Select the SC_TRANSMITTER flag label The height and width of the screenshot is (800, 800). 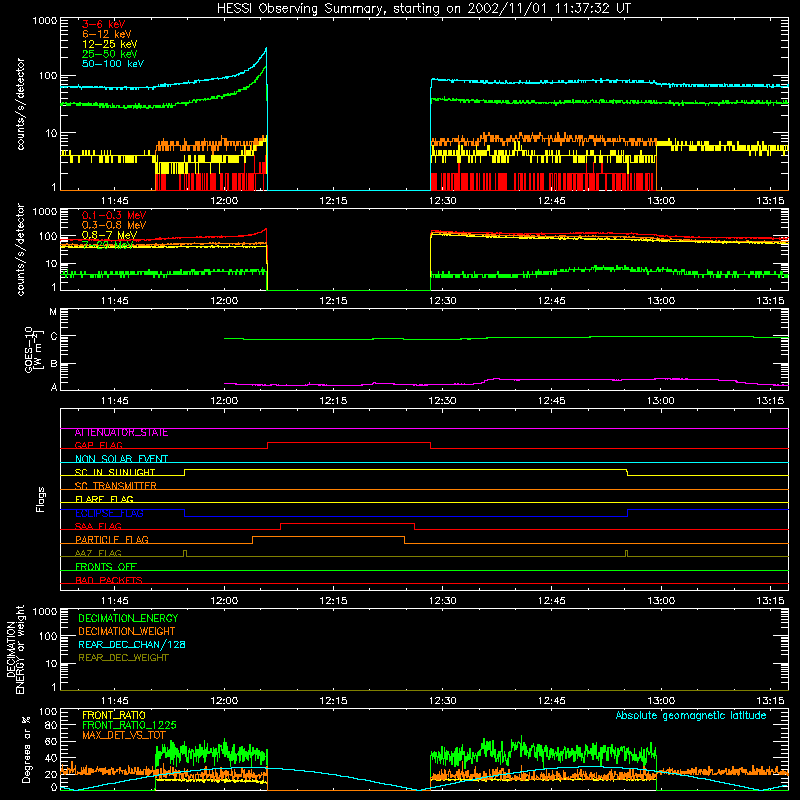pyautogui.click(x=116, y=486)
